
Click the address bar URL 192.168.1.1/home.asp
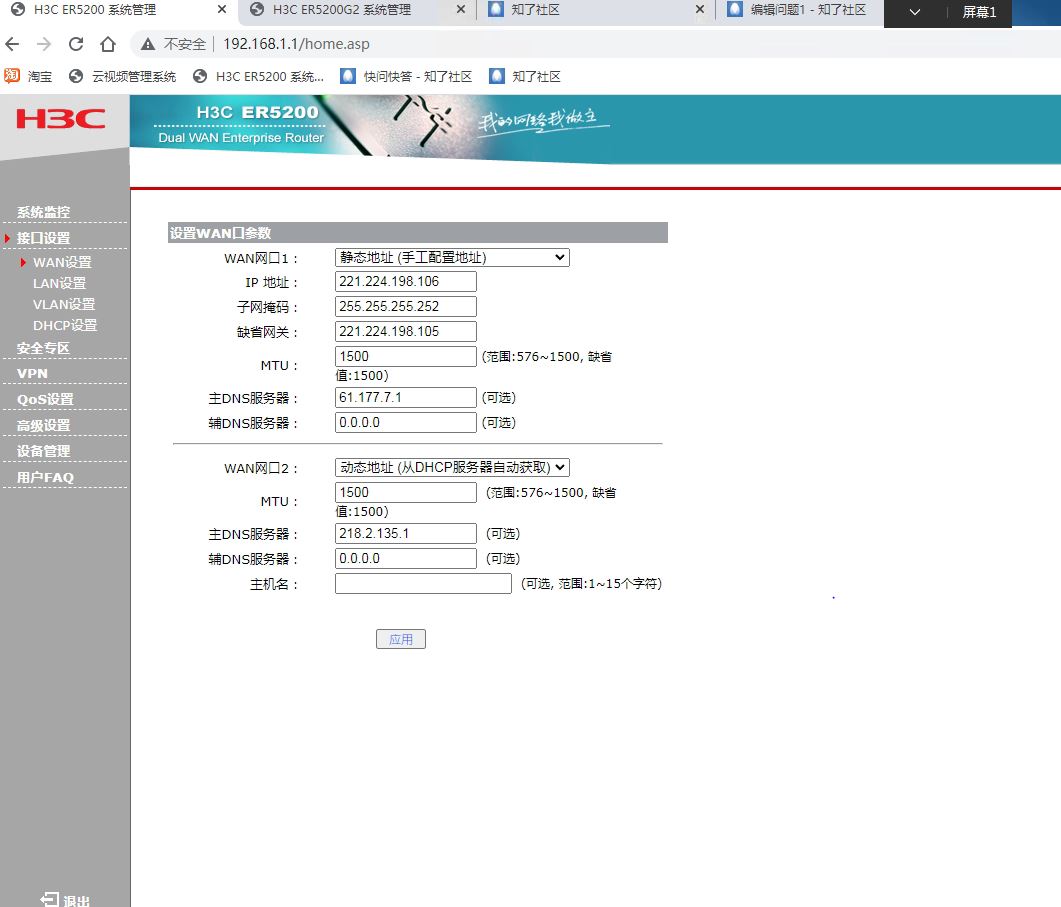click(x=296, y=45)
